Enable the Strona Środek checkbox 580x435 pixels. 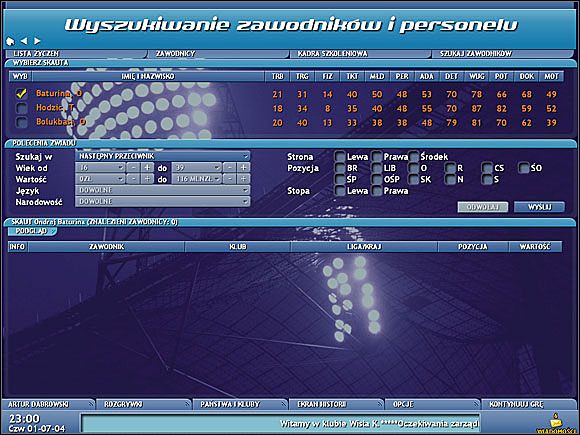pyautogui.click(x=413, y=156)
